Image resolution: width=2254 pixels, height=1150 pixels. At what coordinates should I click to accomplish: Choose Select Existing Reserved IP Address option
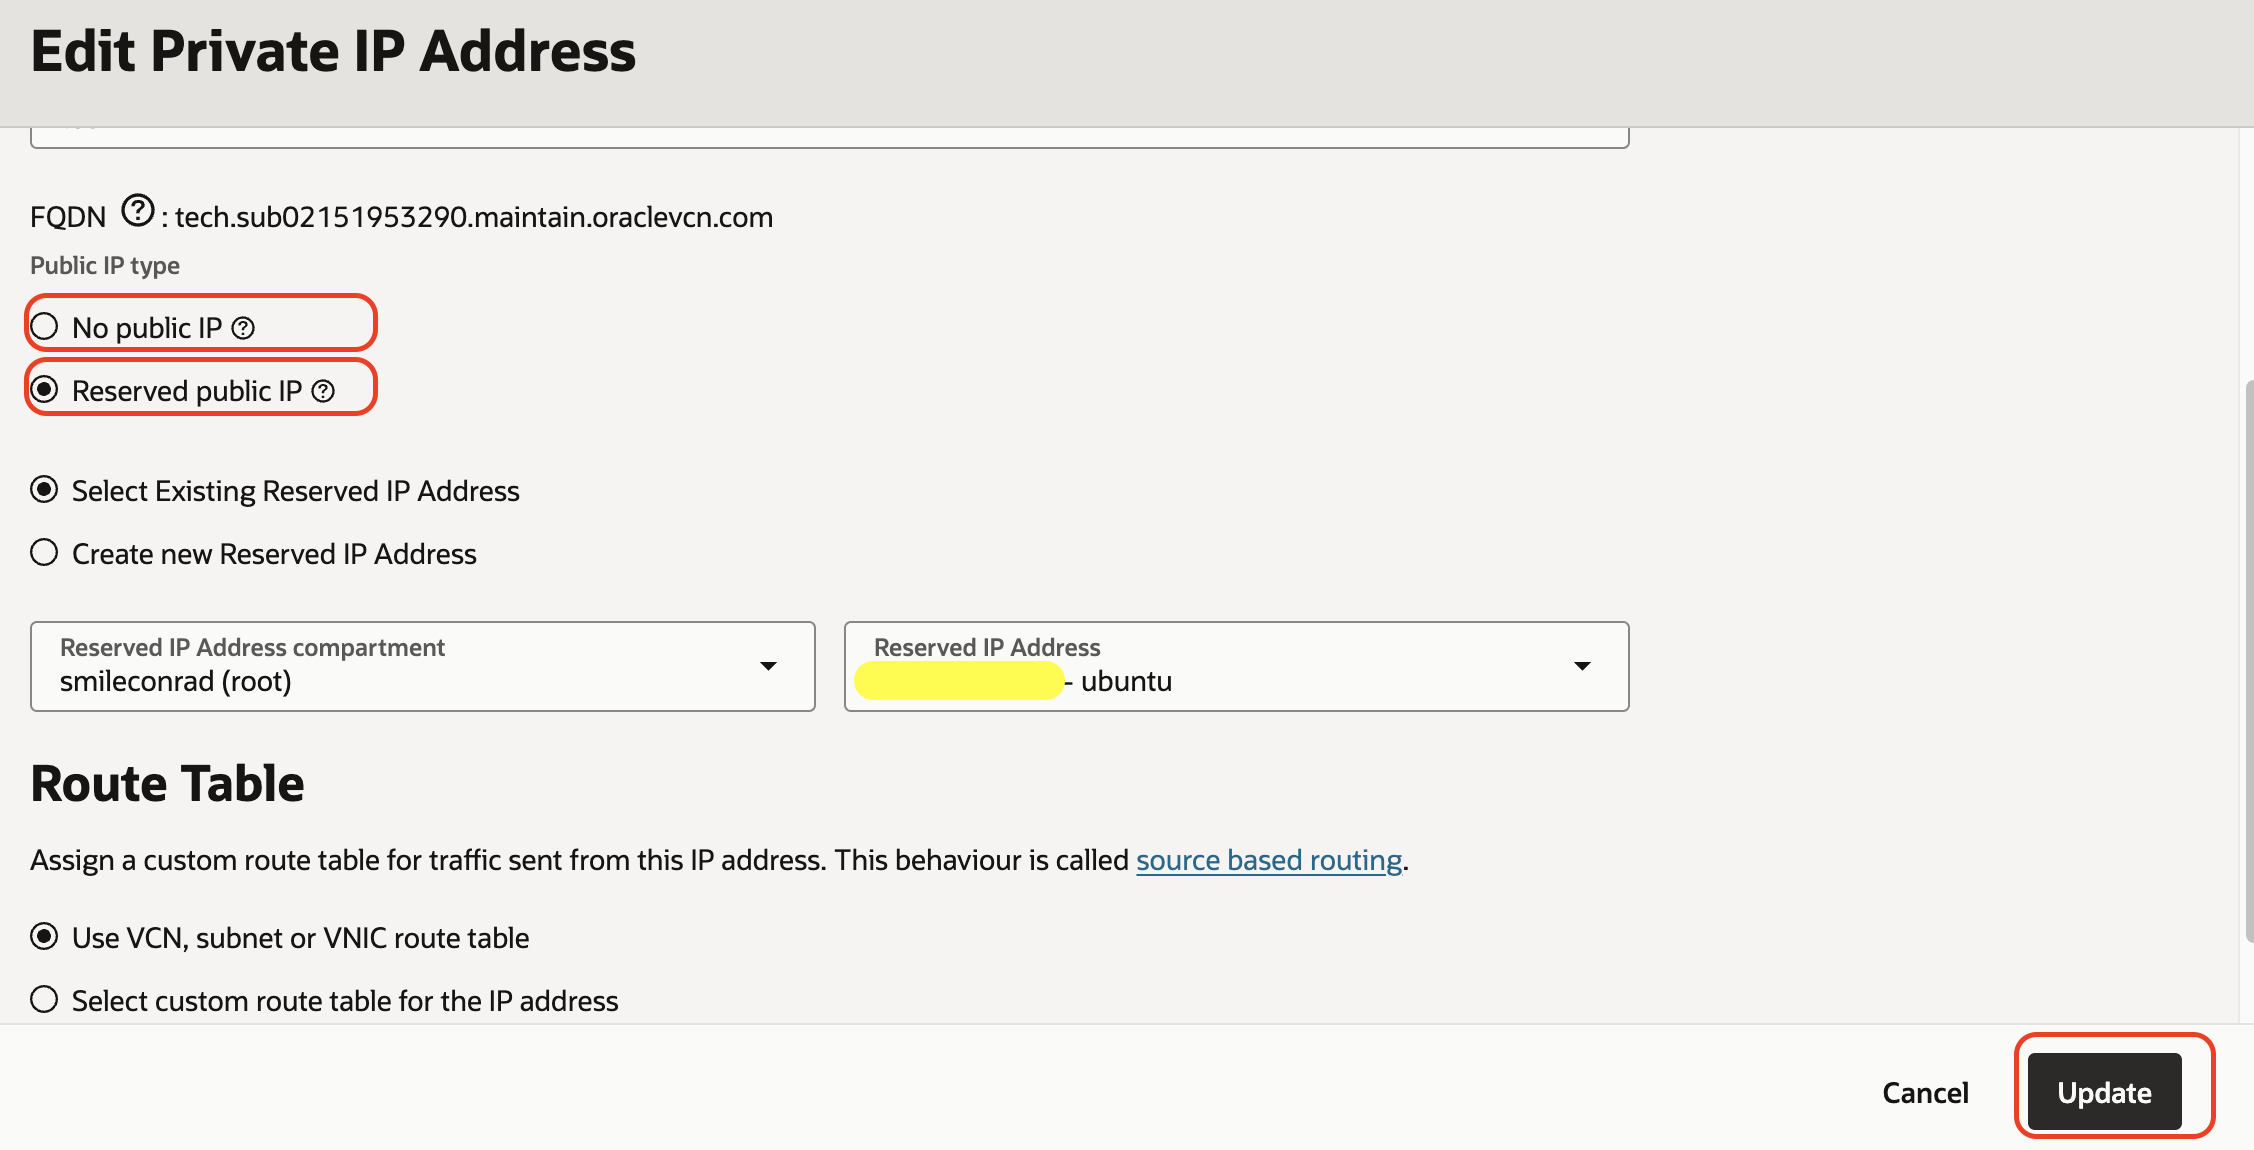45,490
